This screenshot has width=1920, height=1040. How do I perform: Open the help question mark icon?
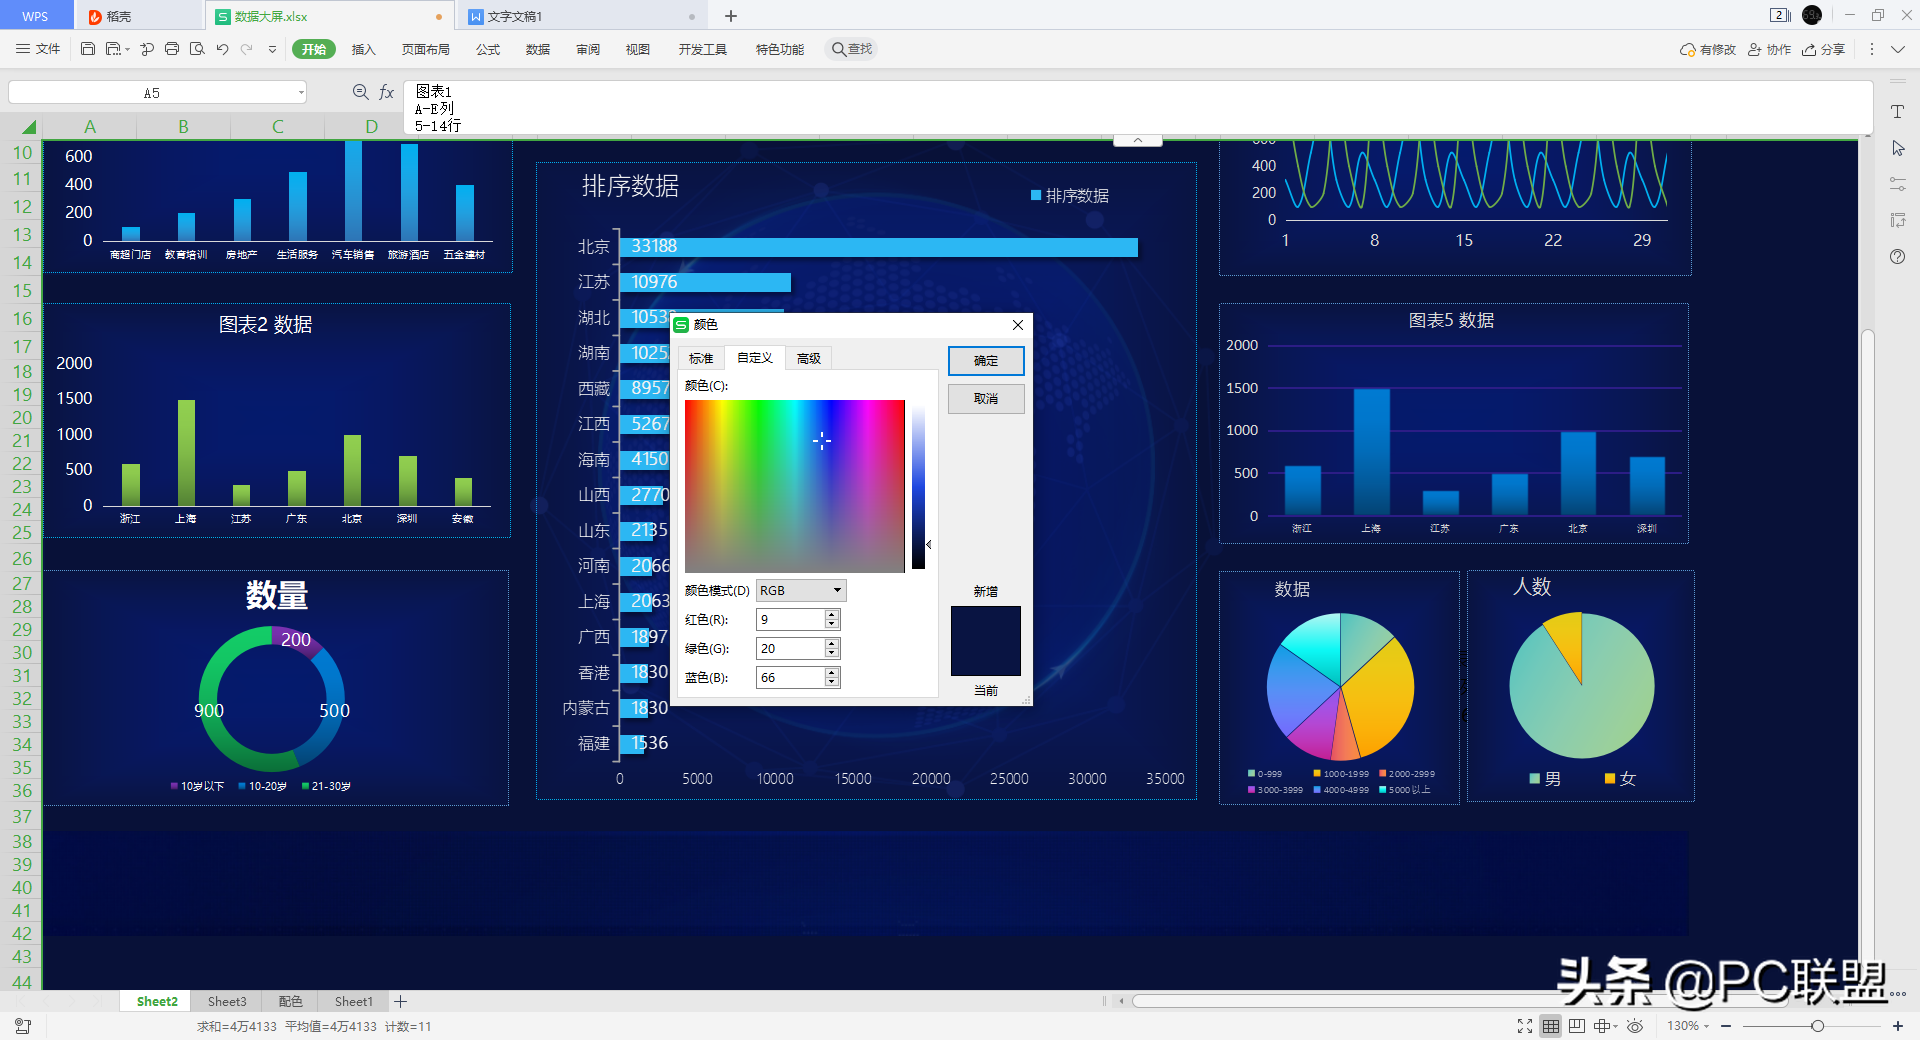(x=1897, y=257)
